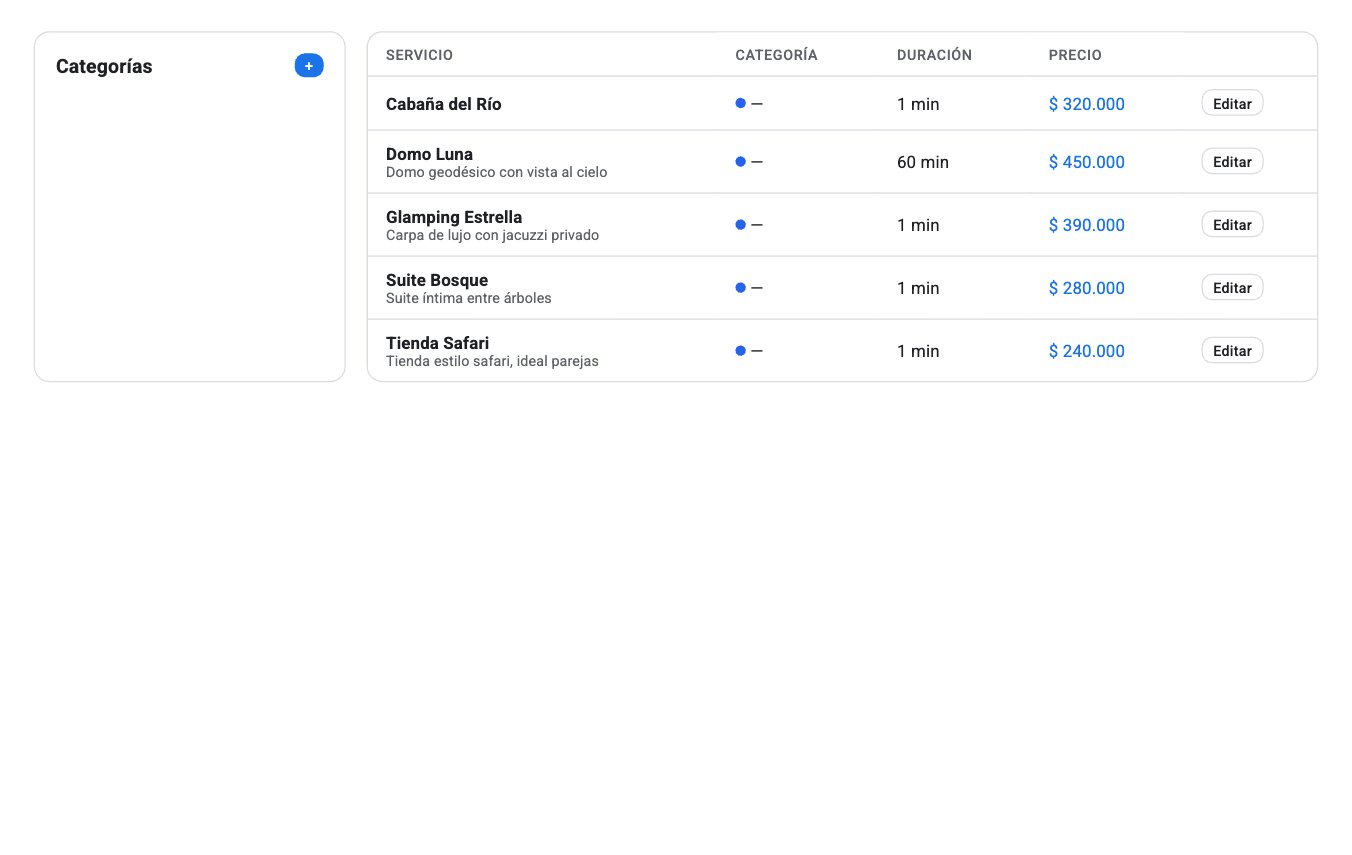Click Cabaña del Río's 1 min duration
Image resolution: width=1352 pixels, height=855 pixels.
point(918,104)
